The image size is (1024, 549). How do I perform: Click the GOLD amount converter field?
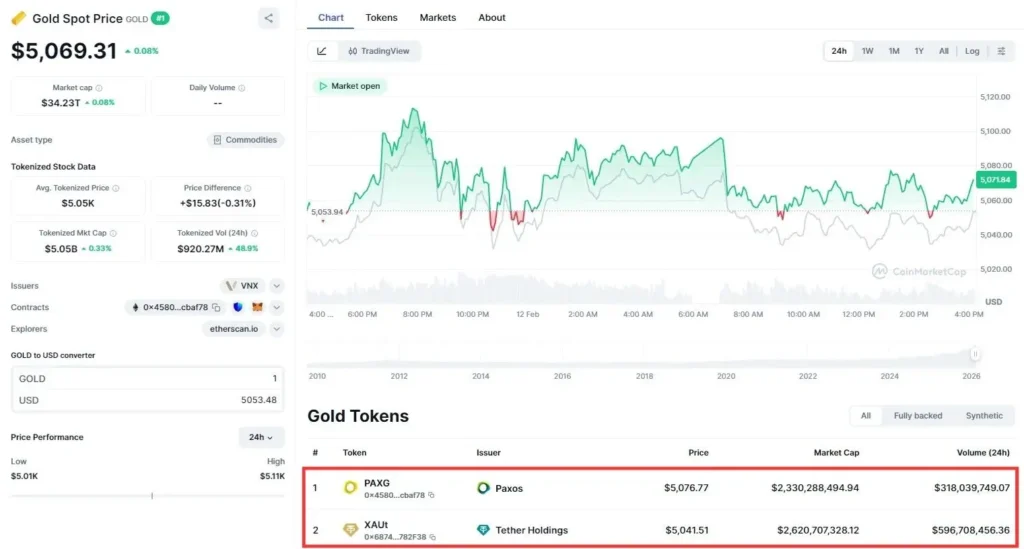tap(147, 379)
